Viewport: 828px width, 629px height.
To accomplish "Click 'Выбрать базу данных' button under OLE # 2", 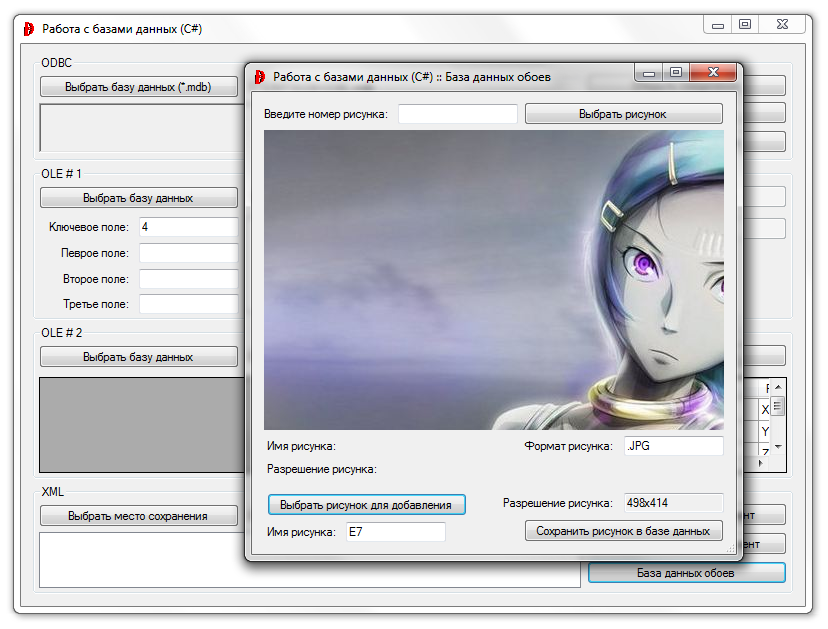I will pyautogui.click(x=139, y=357).
